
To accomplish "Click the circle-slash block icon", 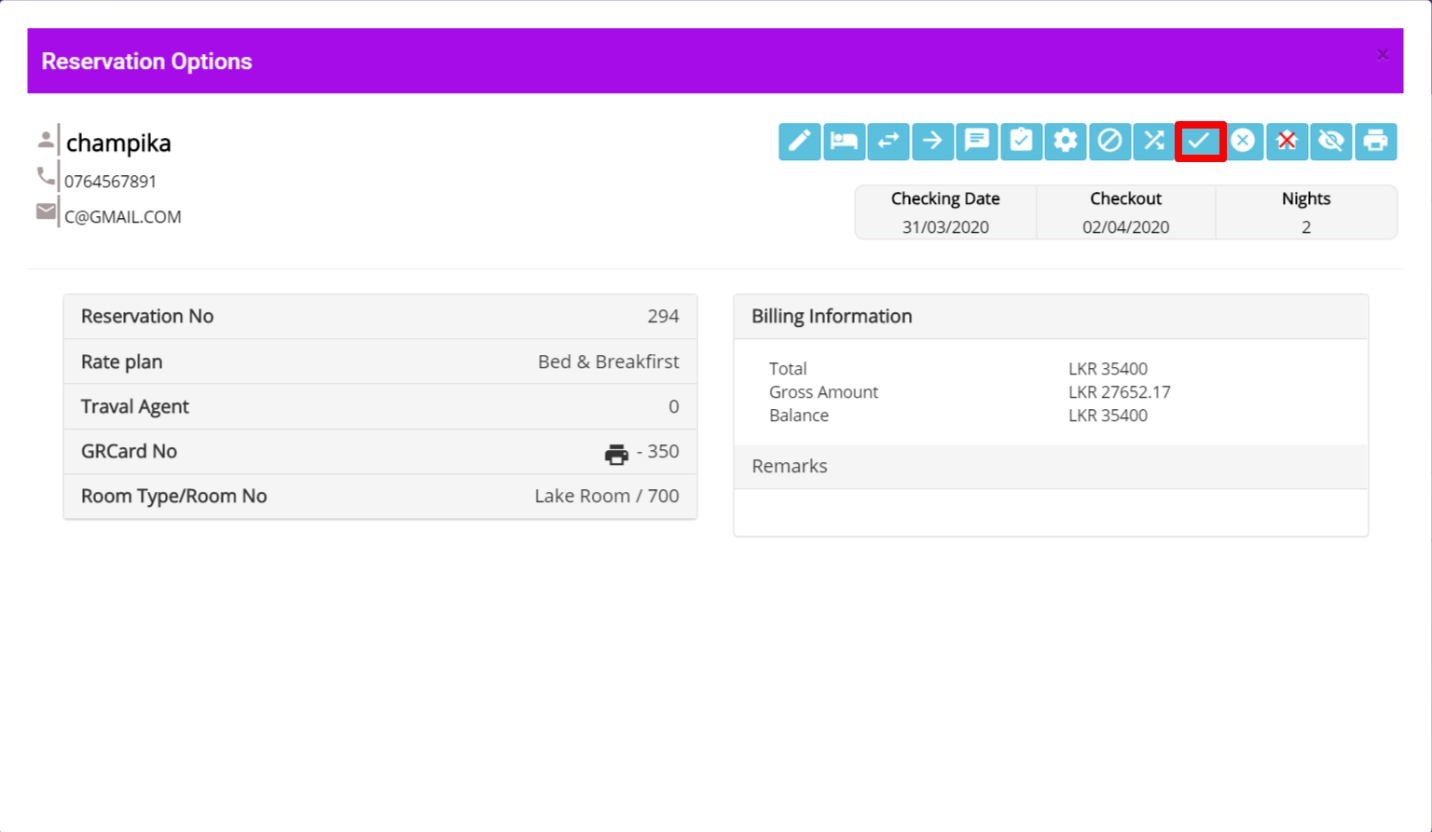I will click(1109, 141).
